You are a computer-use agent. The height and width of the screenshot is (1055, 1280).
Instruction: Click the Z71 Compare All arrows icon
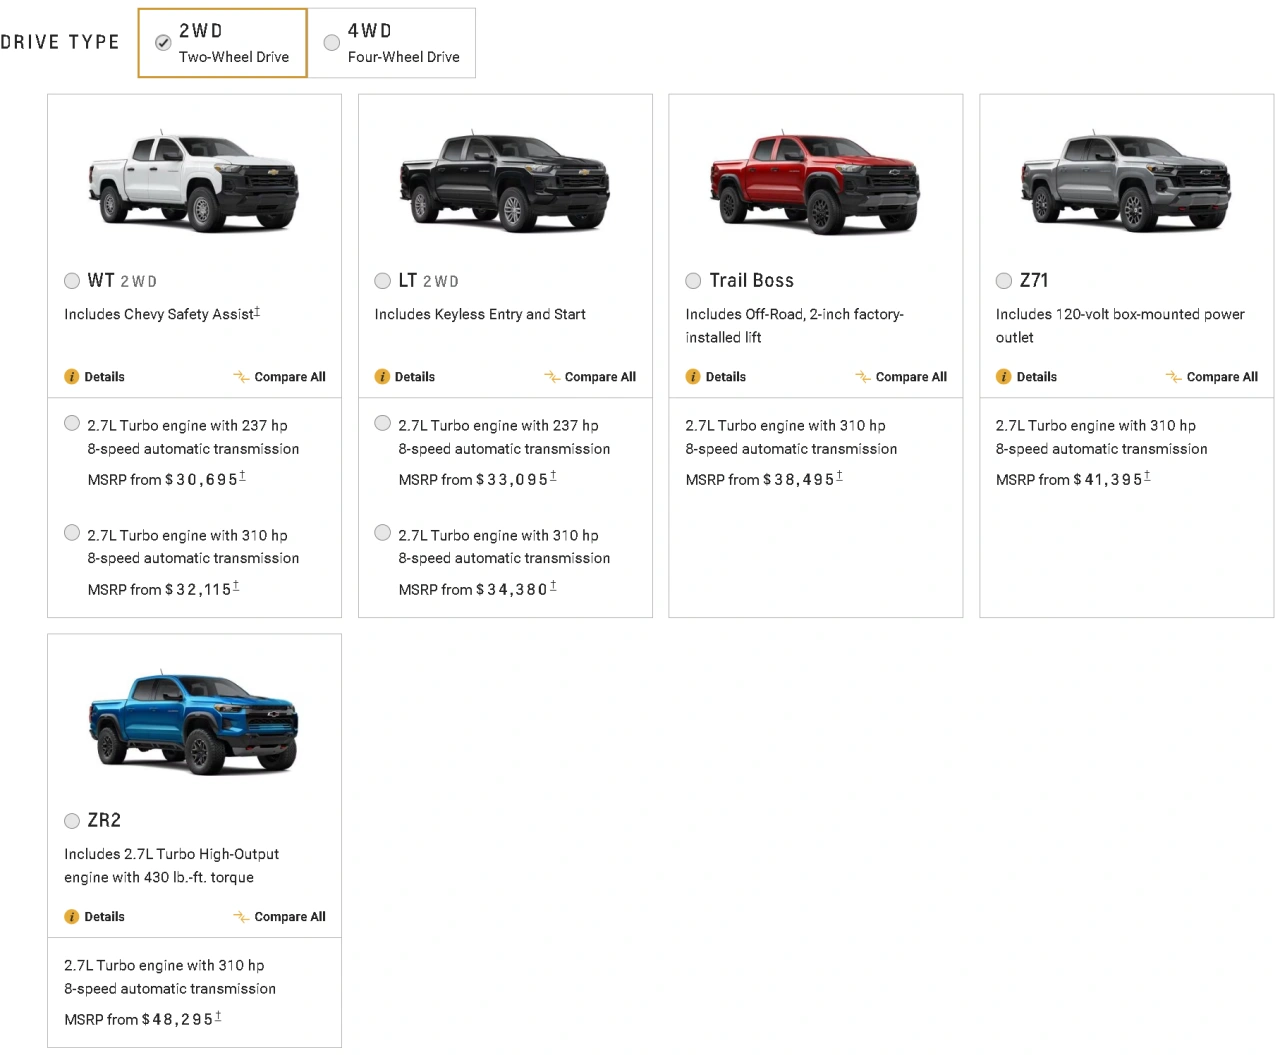[x=1174, y=377]
